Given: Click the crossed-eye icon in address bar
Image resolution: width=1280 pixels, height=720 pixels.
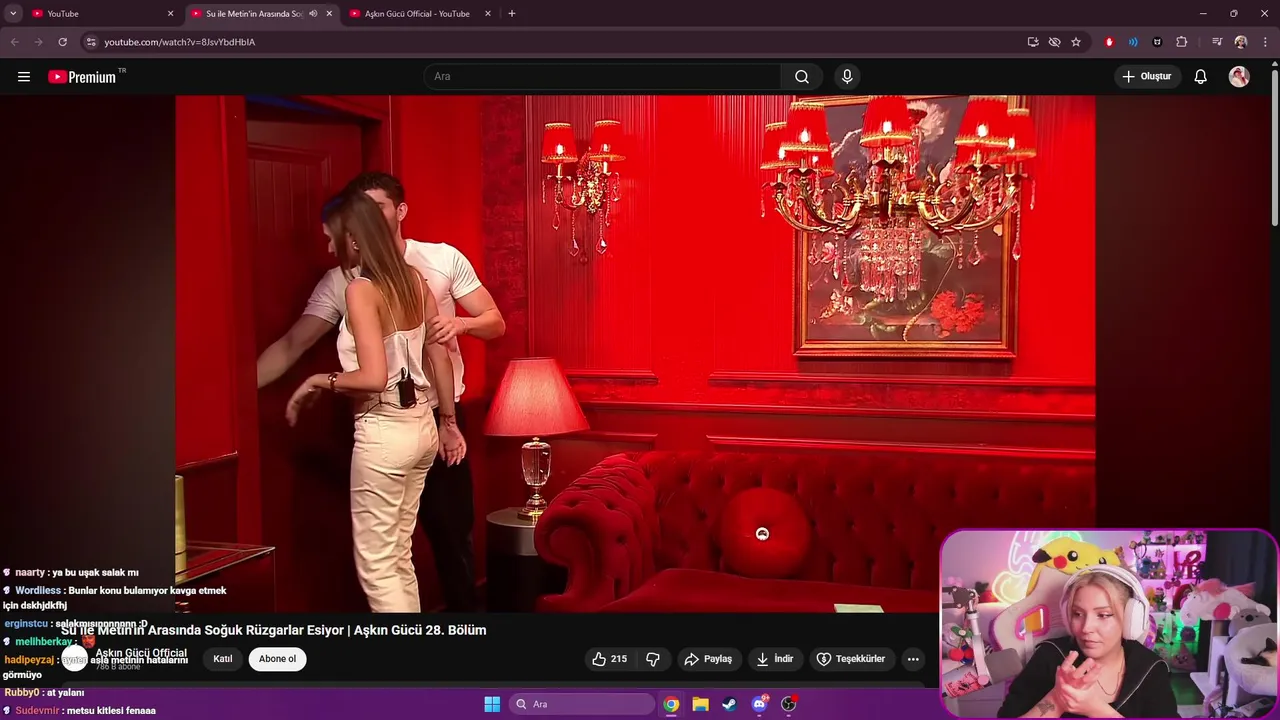Looking at the screenshot, I should click(x=1054, y=42).
